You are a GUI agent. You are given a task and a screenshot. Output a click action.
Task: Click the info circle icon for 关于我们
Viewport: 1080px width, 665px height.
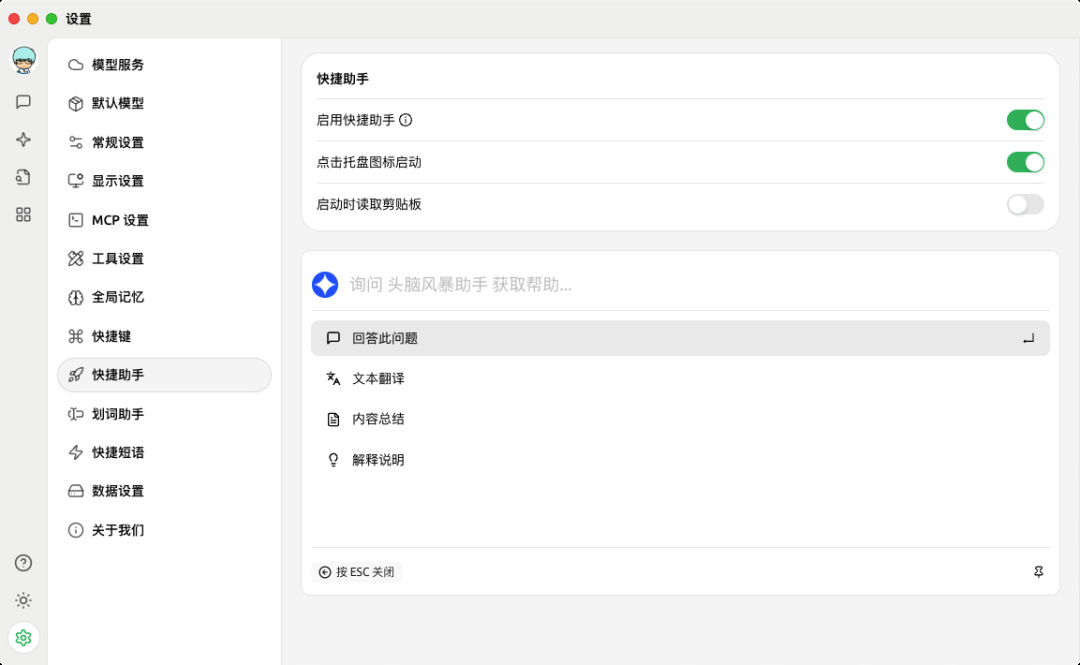point(76,530)
